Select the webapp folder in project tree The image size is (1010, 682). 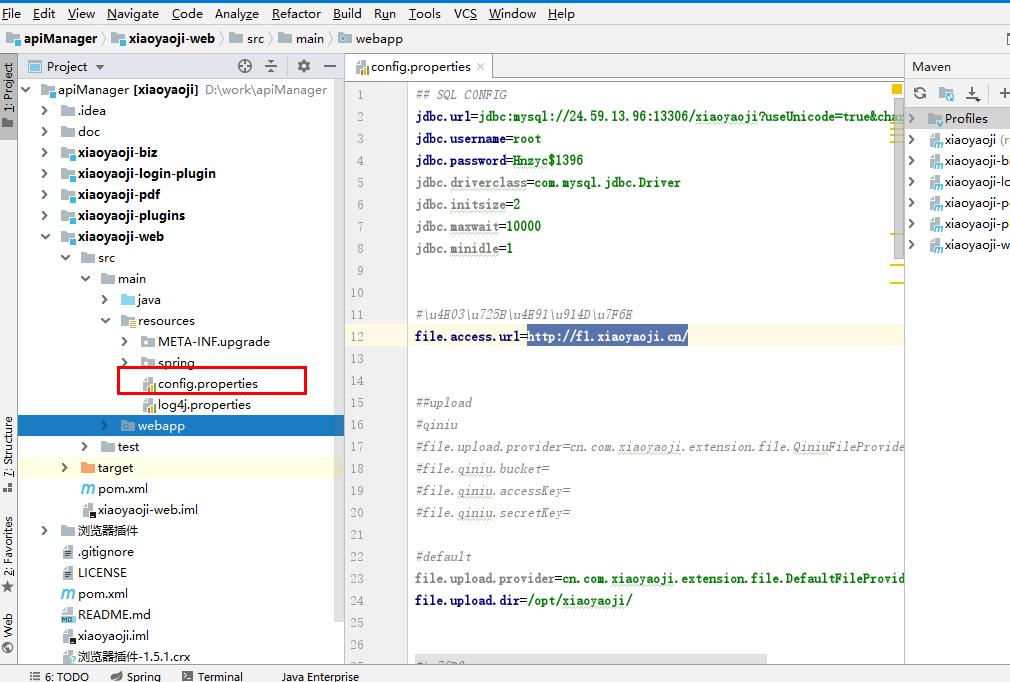tap(161, 426)
